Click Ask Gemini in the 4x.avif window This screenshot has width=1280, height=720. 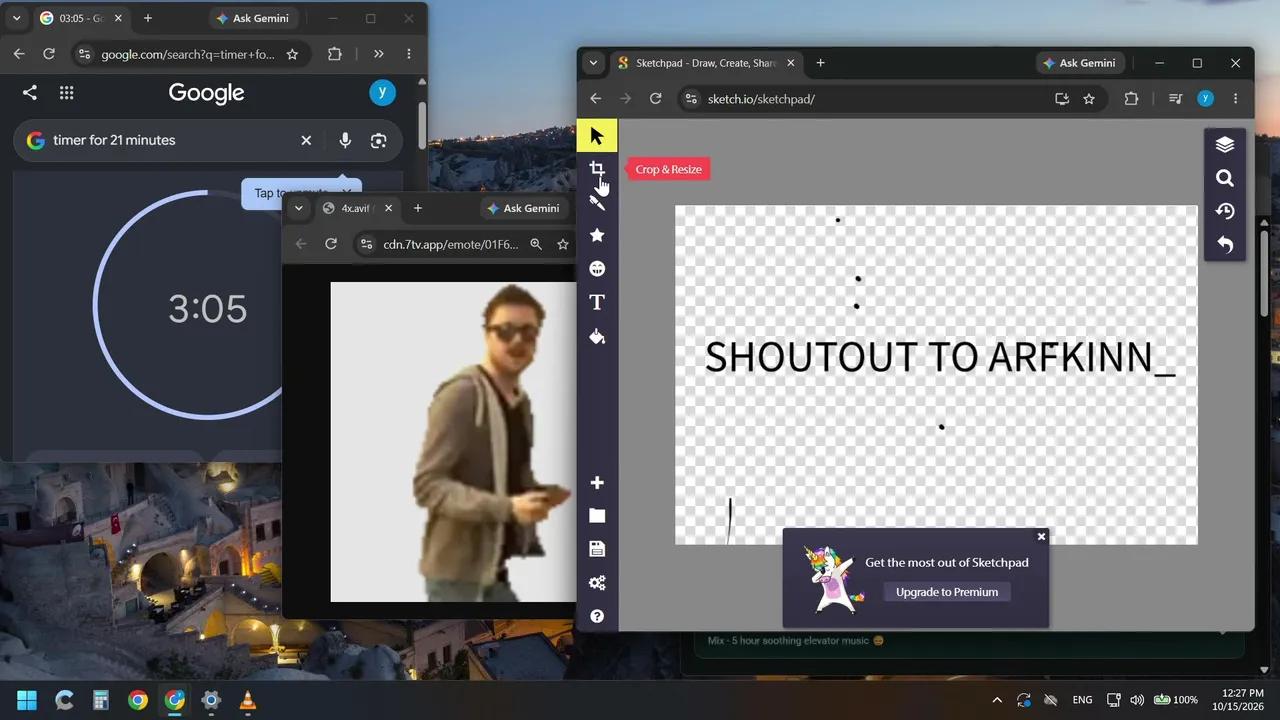pyautogui.click(x=522, y=208)
